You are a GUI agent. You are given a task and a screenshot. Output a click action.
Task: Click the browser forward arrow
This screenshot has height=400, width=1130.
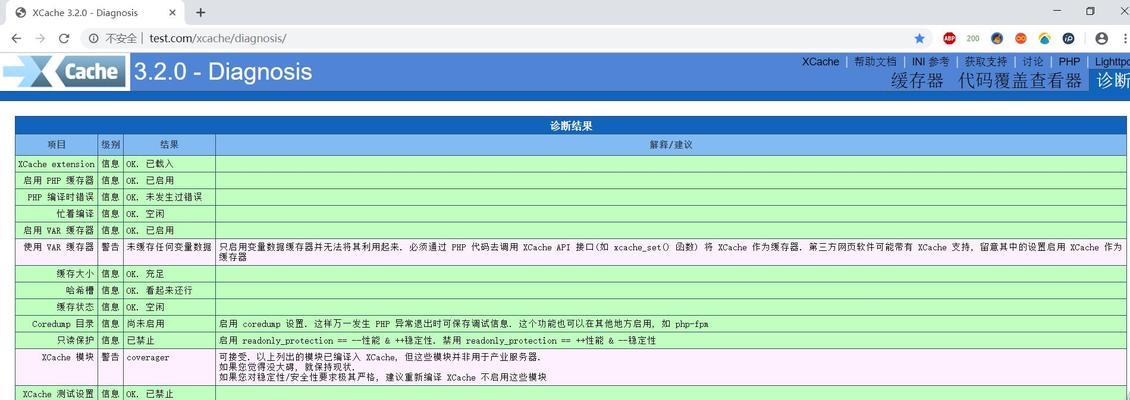(40, 38)
